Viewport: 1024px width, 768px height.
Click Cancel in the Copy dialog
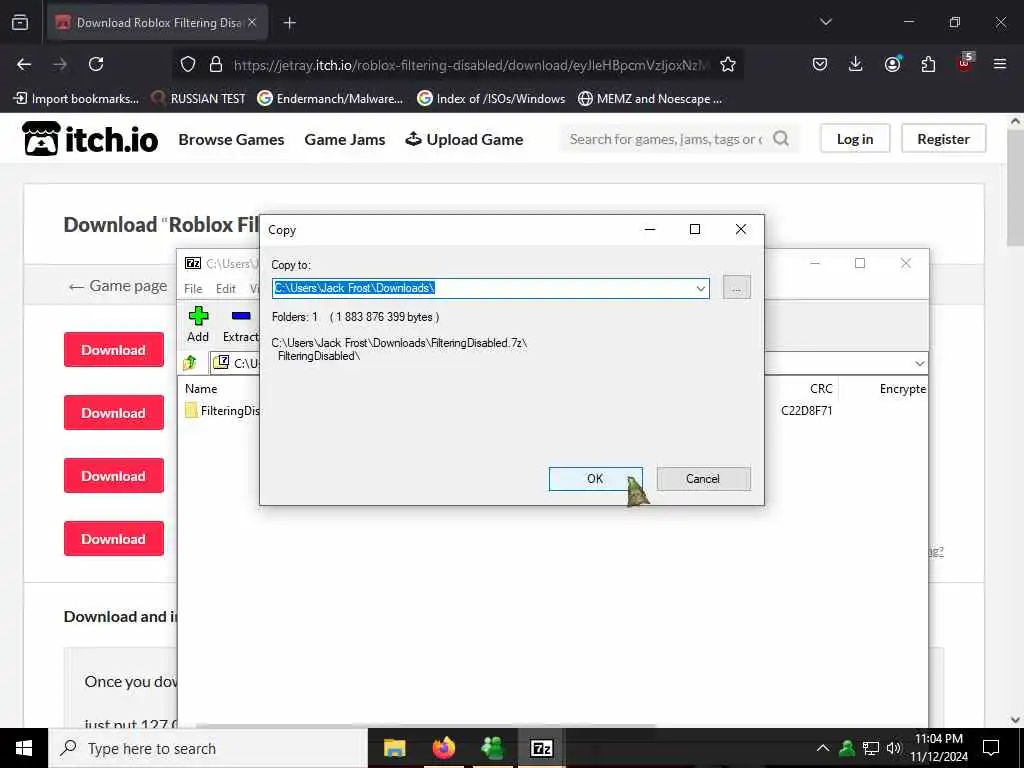click(703, 479)
